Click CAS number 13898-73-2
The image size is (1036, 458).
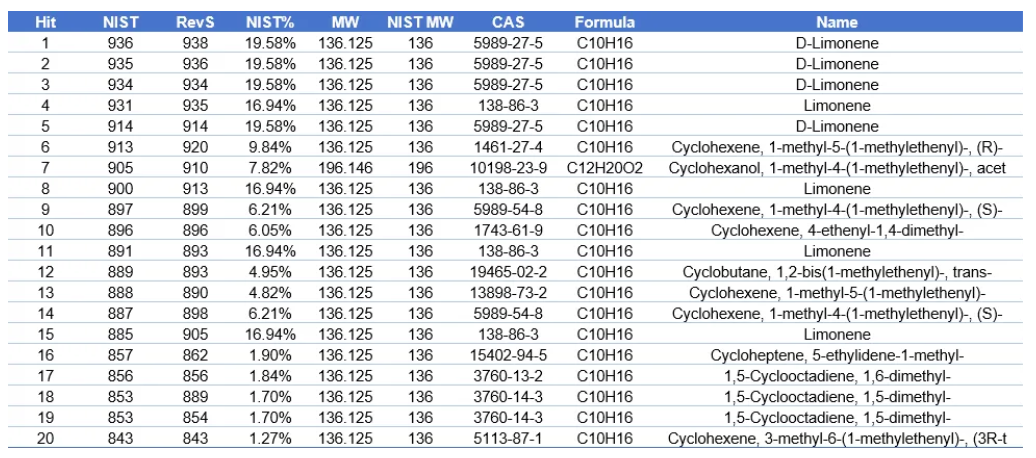508,293
